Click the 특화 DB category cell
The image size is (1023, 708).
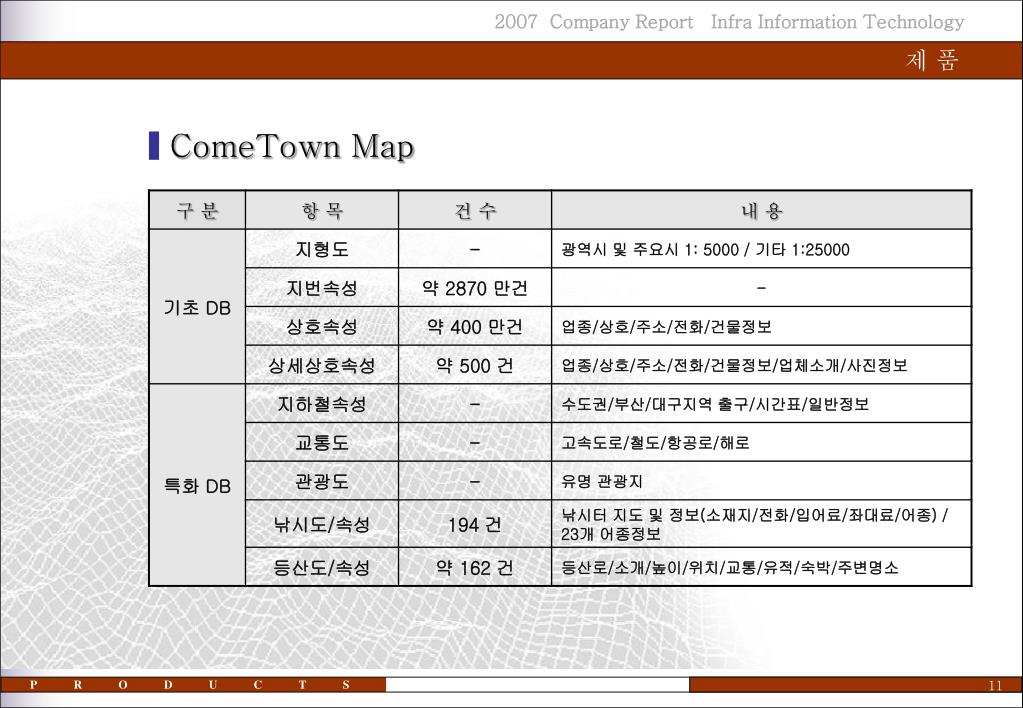point(197,485)
